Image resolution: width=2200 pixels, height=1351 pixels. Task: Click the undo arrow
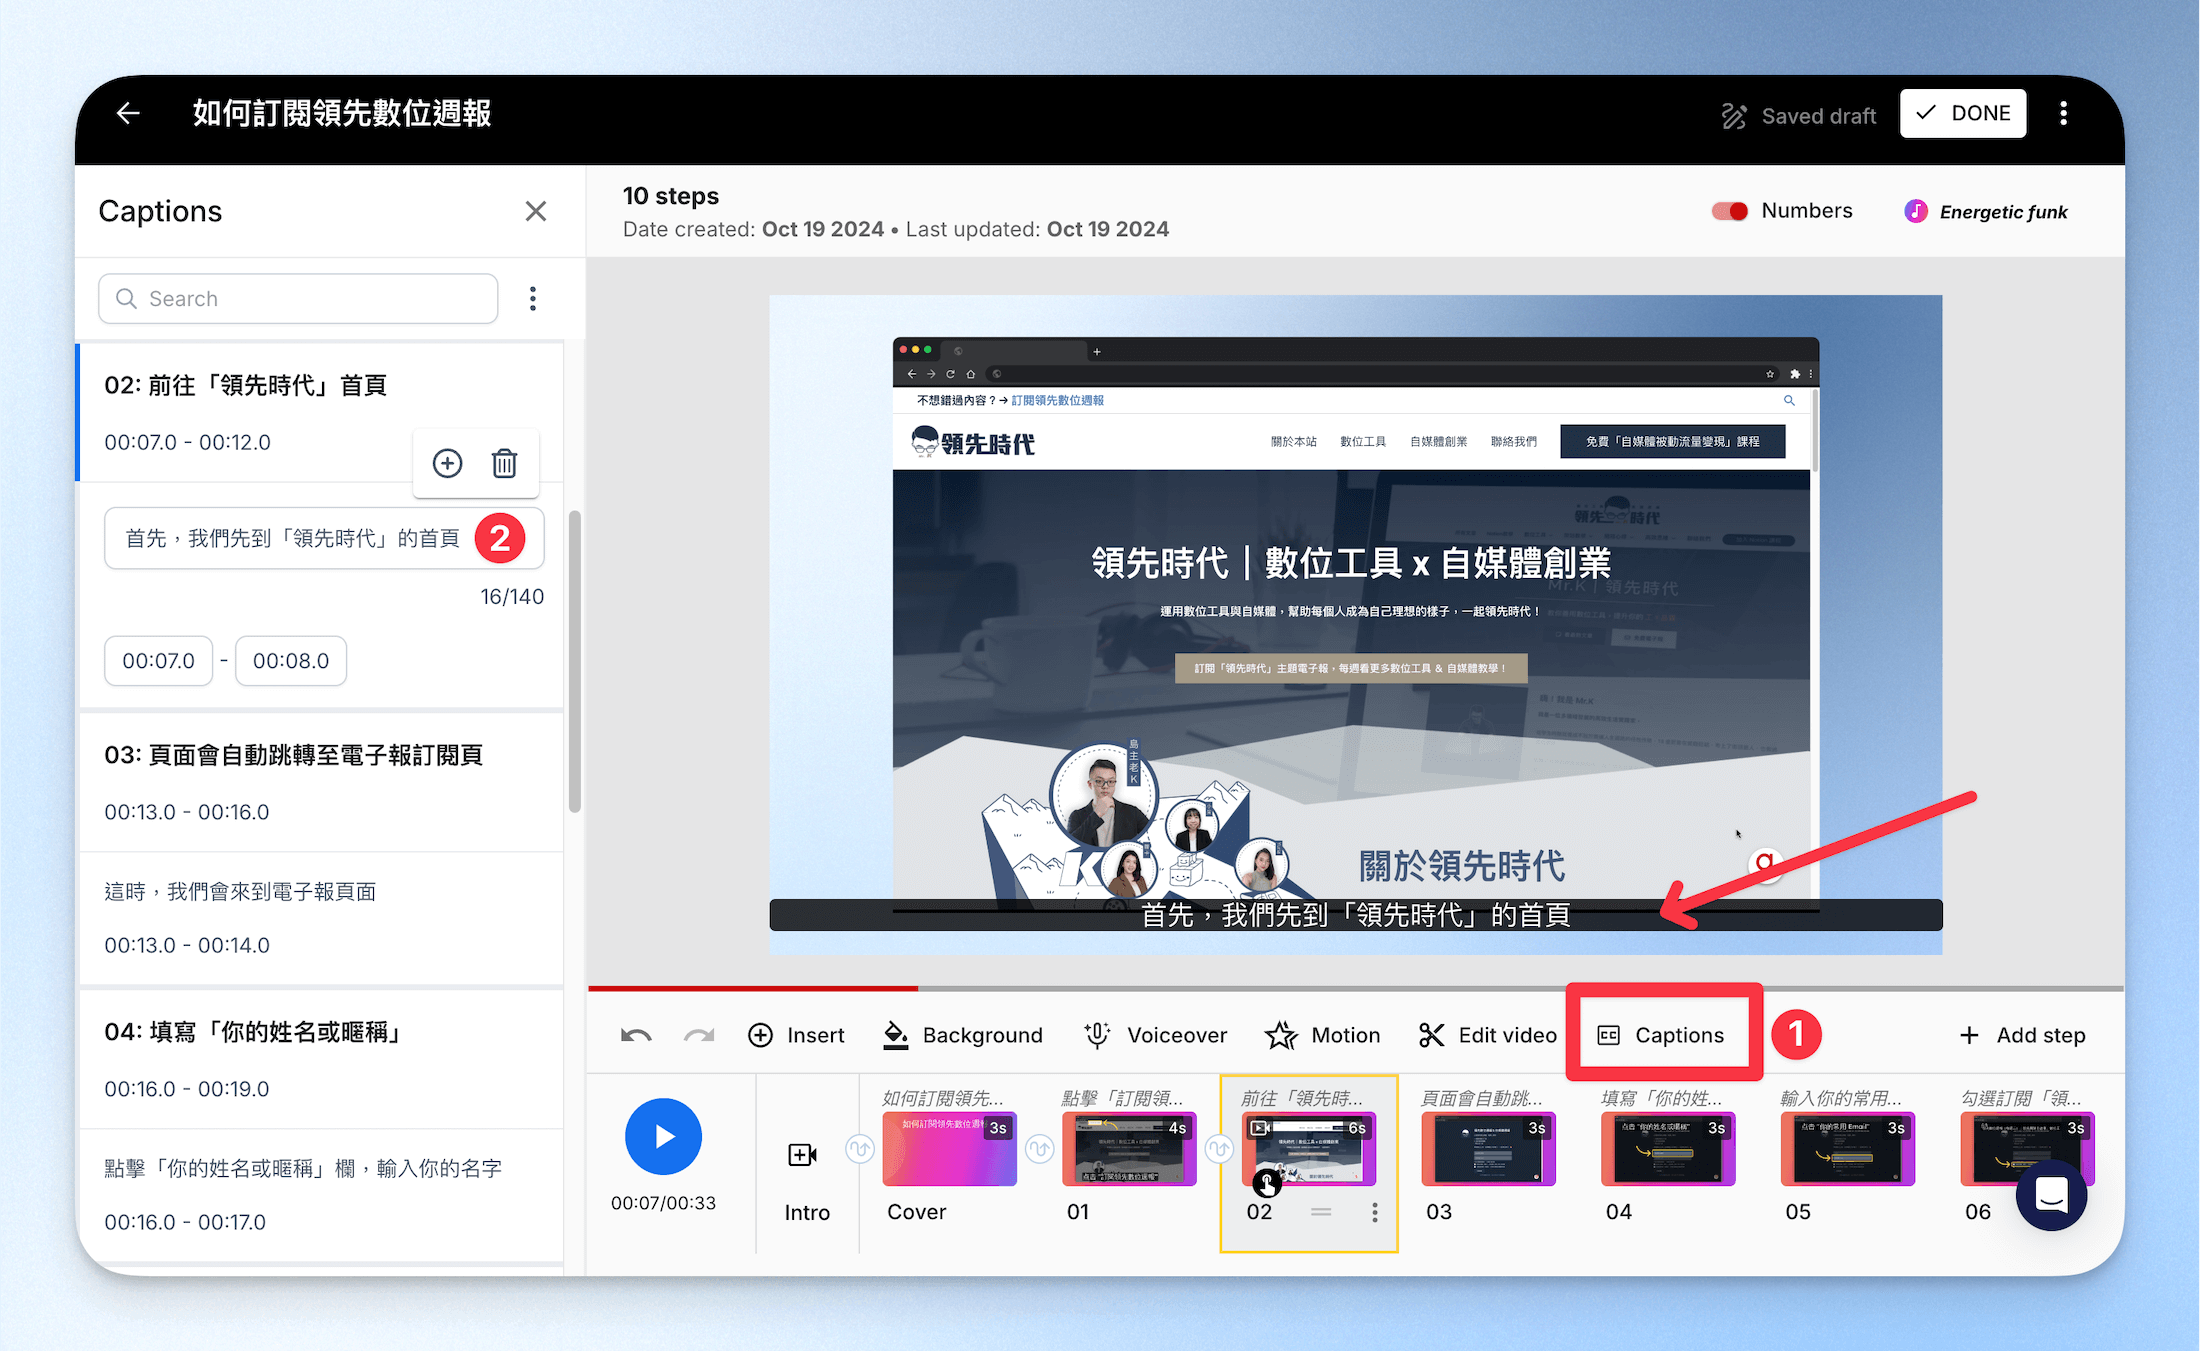coord(636,1035)
